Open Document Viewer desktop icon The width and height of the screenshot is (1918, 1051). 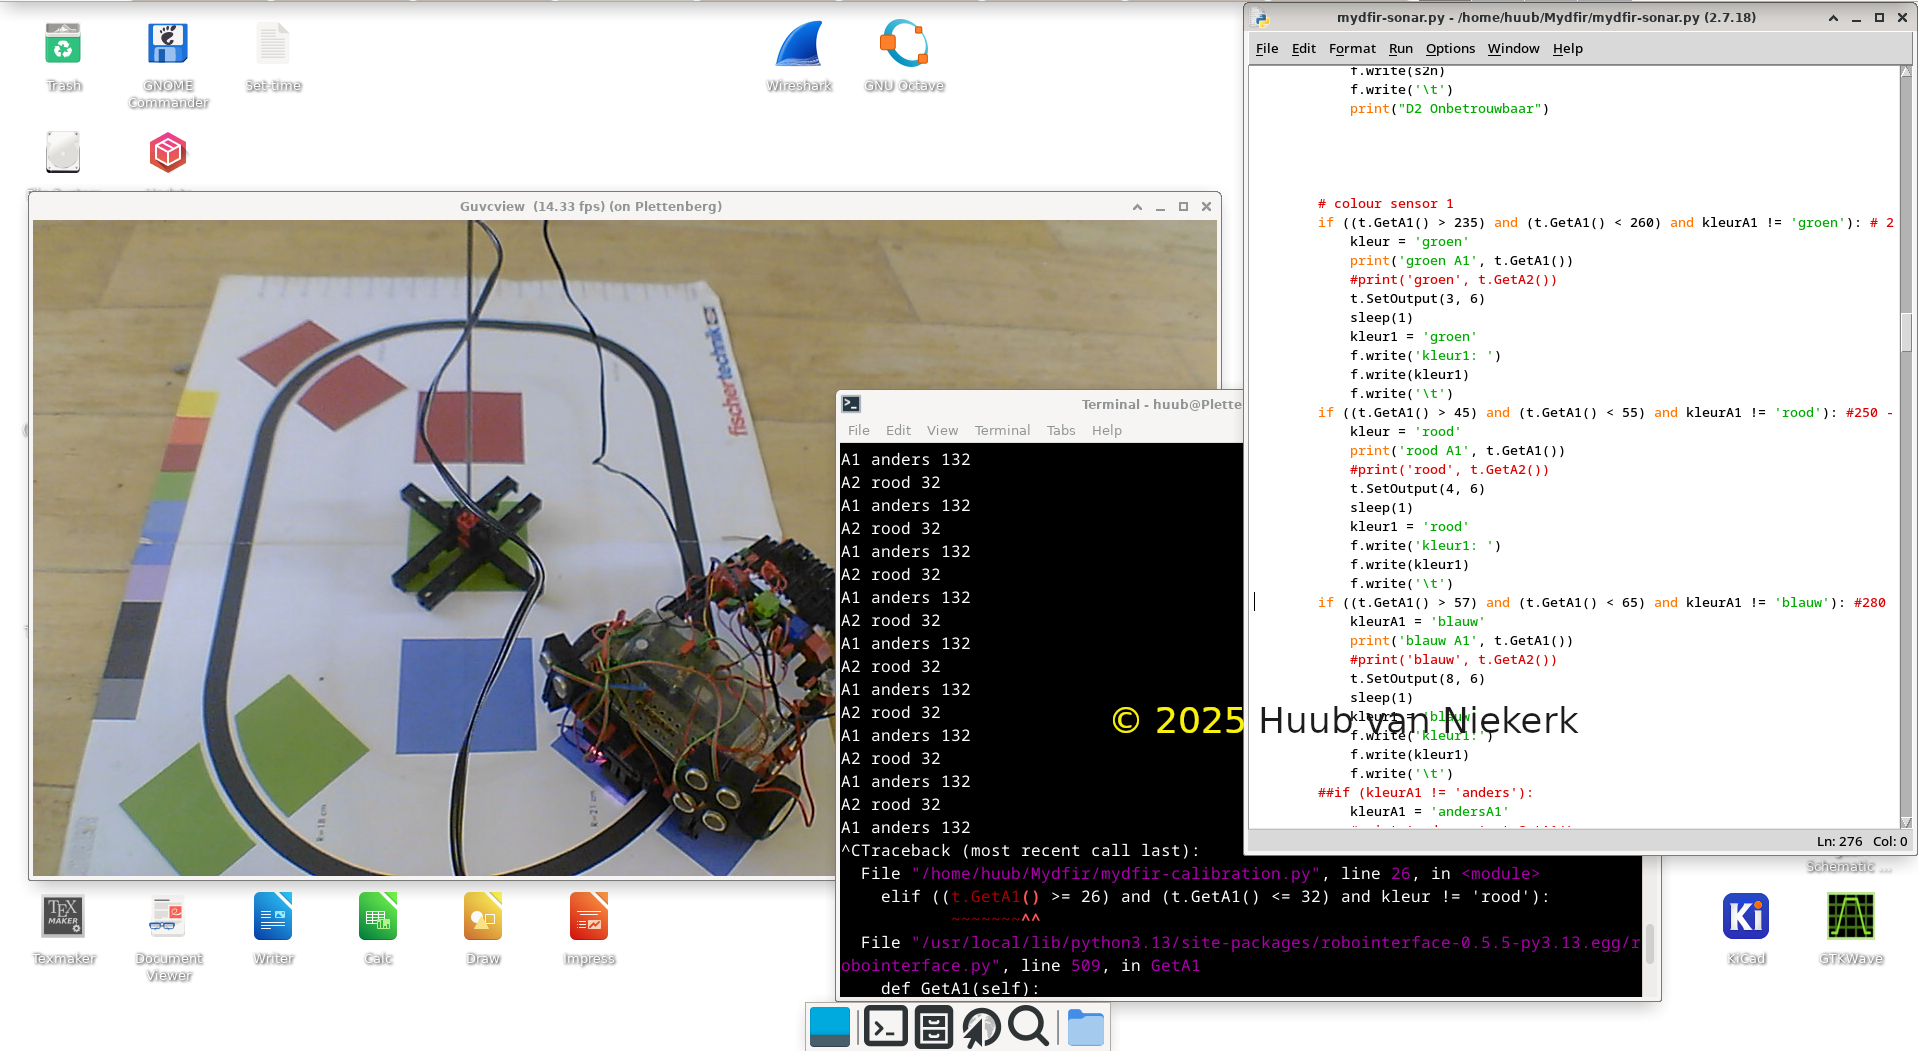coord(169,918)
